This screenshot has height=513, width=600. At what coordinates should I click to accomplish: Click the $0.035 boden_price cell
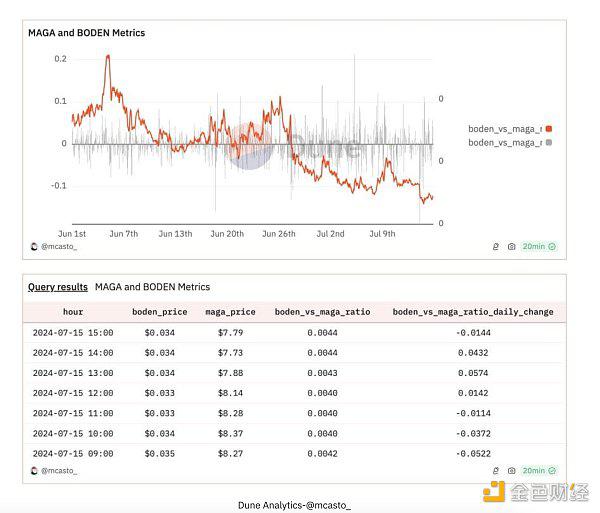[x=160, y=454]
